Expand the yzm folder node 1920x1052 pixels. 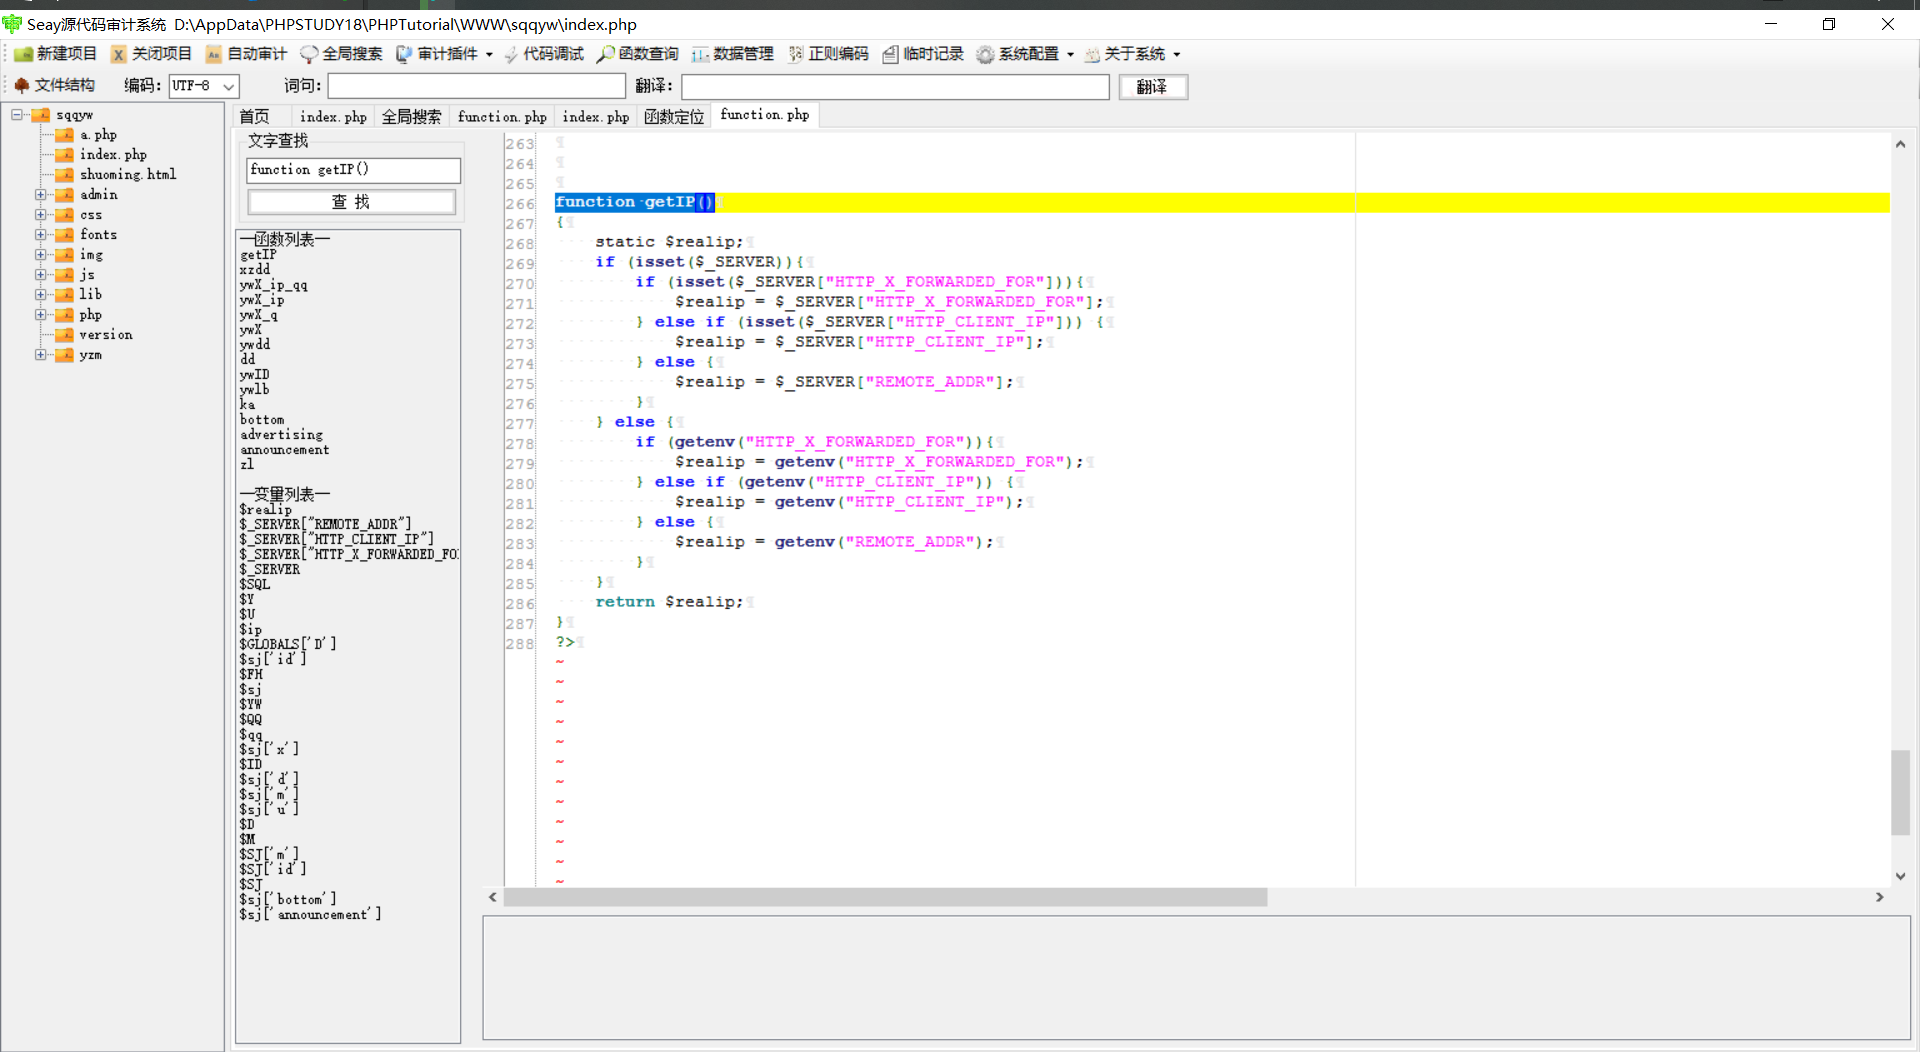click(x=40, y=355)
